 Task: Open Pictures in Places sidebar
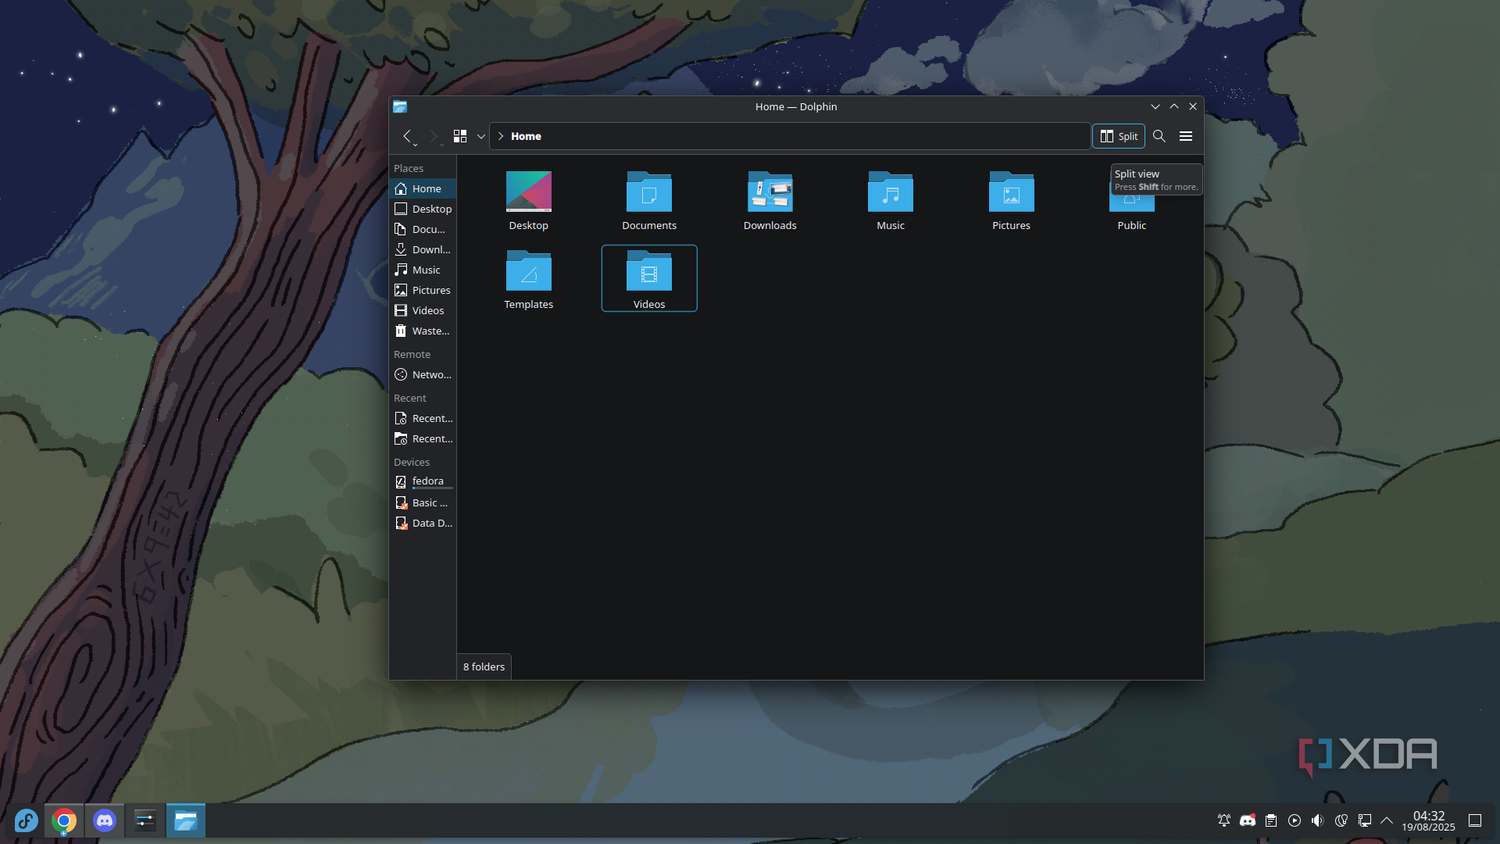(423, 290)
